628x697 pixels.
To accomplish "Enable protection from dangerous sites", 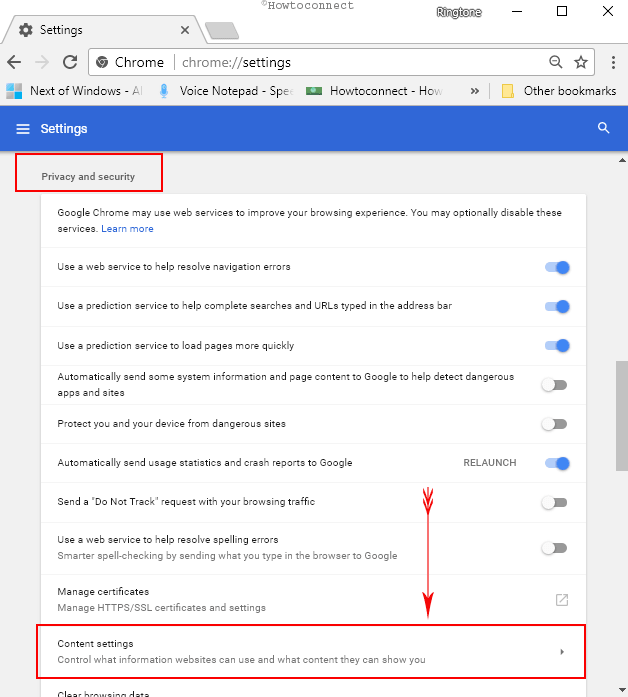I will [x=554, y=424].
